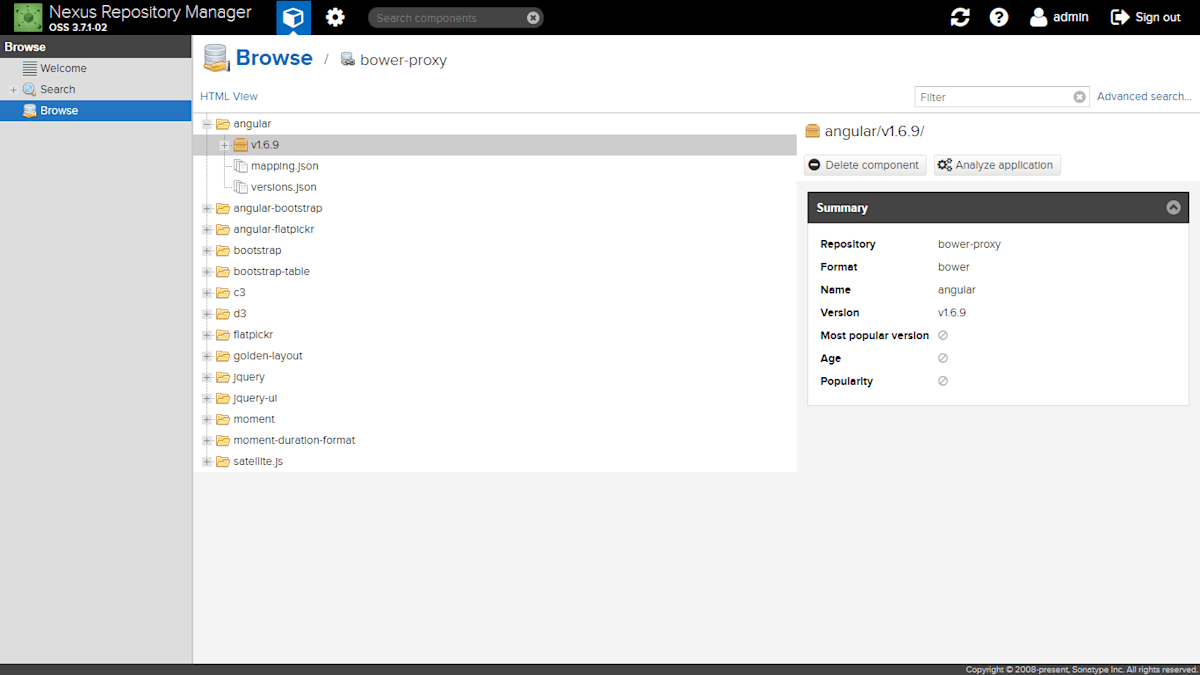Screen dimensions: 1200x675
Task: Open Welcome in sidebar
Action: 63,68
